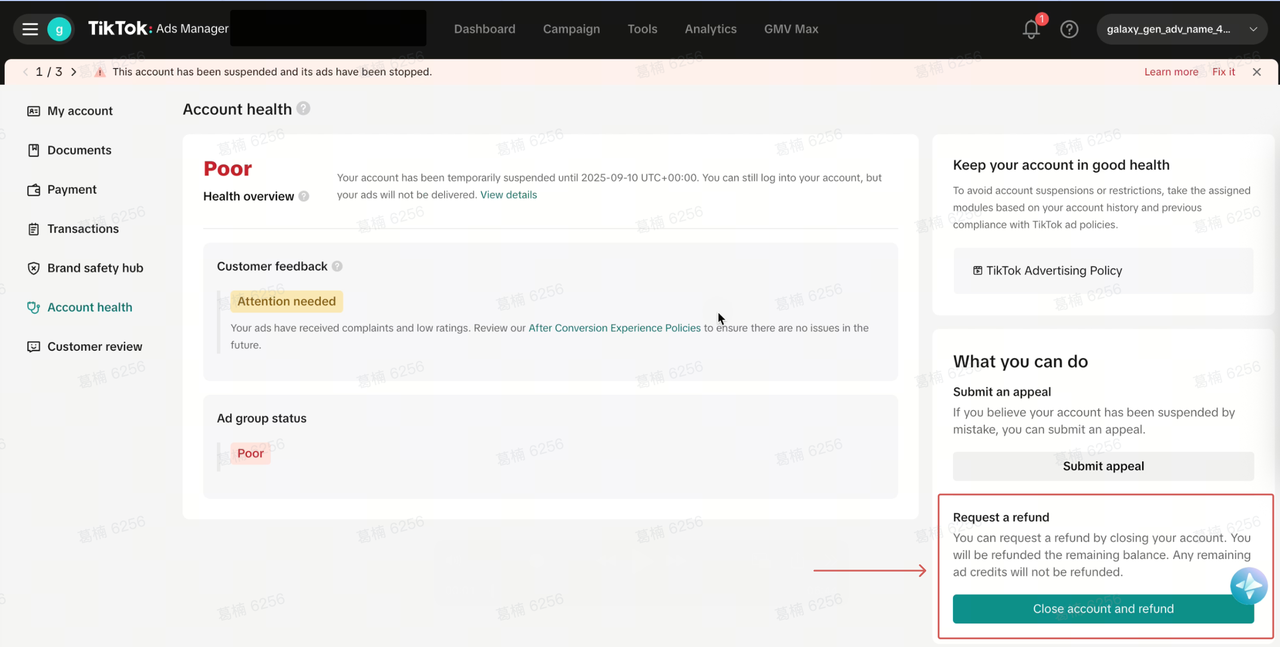Click the green account avatar icon

coord(59,29)
